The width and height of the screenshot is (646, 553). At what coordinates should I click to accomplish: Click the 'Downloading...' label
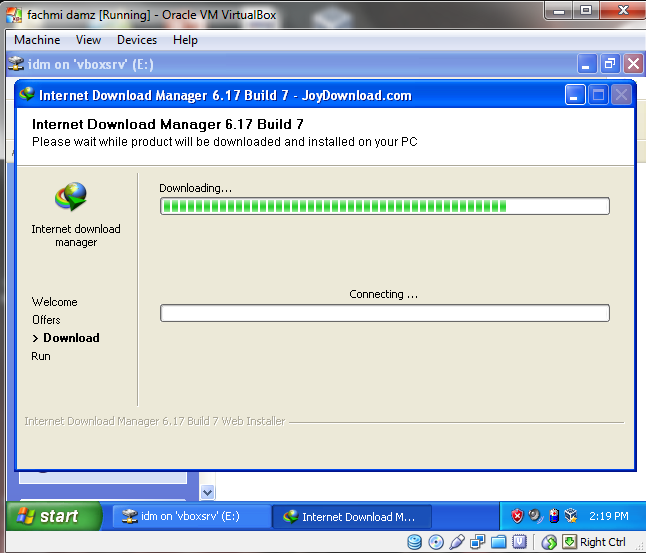(196, 188)
